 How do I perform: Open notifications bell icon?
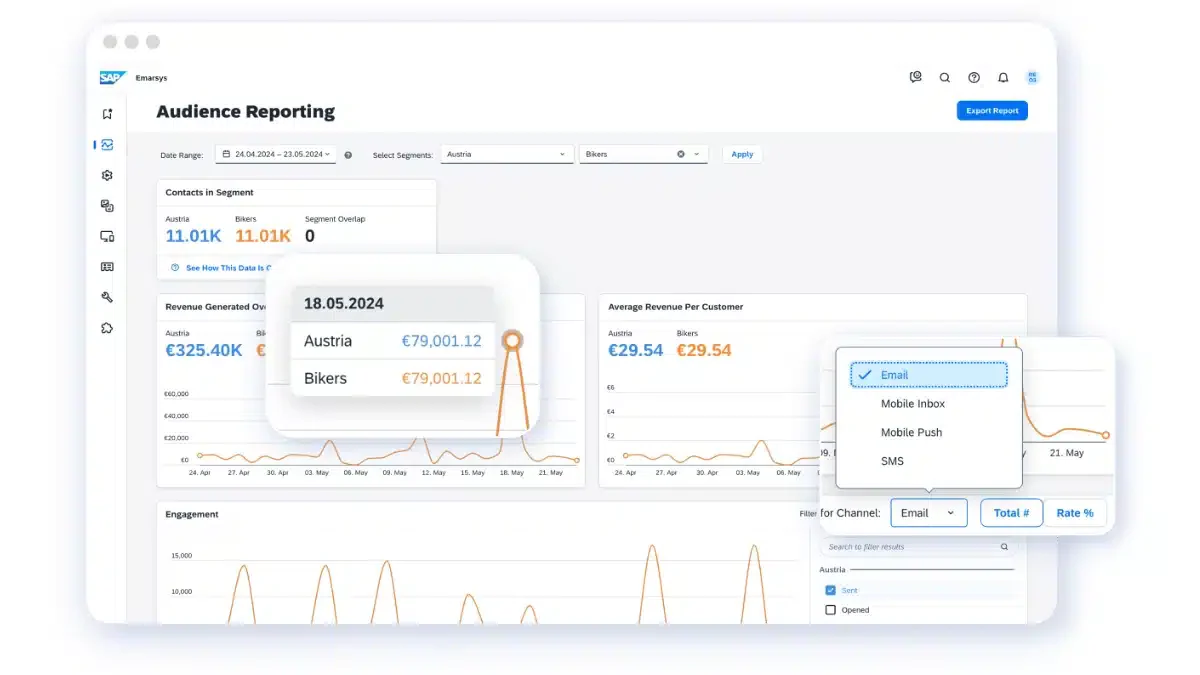pos(1003,77)
